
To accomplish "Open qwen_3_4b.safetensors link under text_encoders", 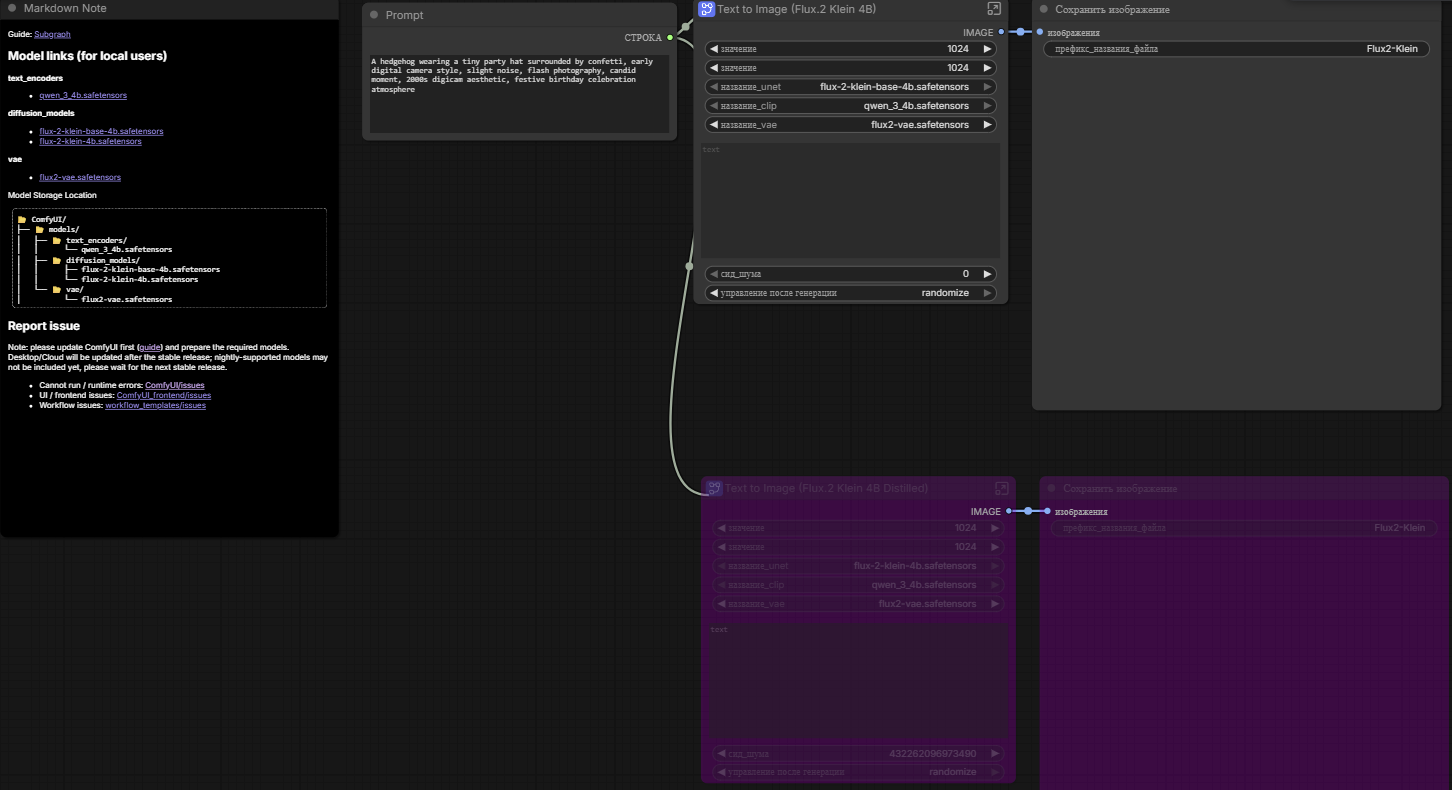I will click(83, 95).
